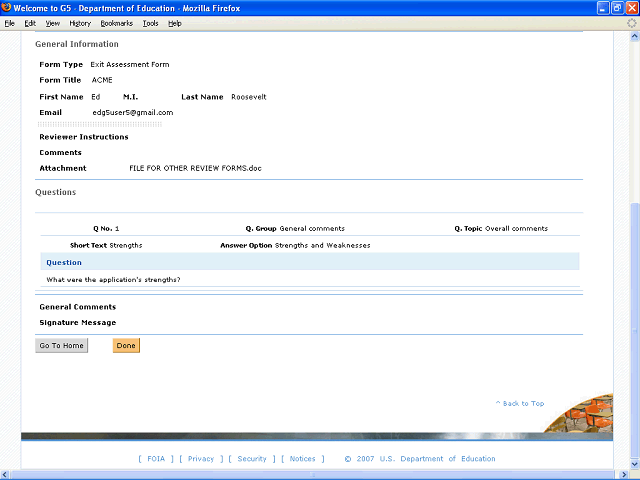
Task: Click the vertical scrollbar up arrow
Action: coord(634,37)
